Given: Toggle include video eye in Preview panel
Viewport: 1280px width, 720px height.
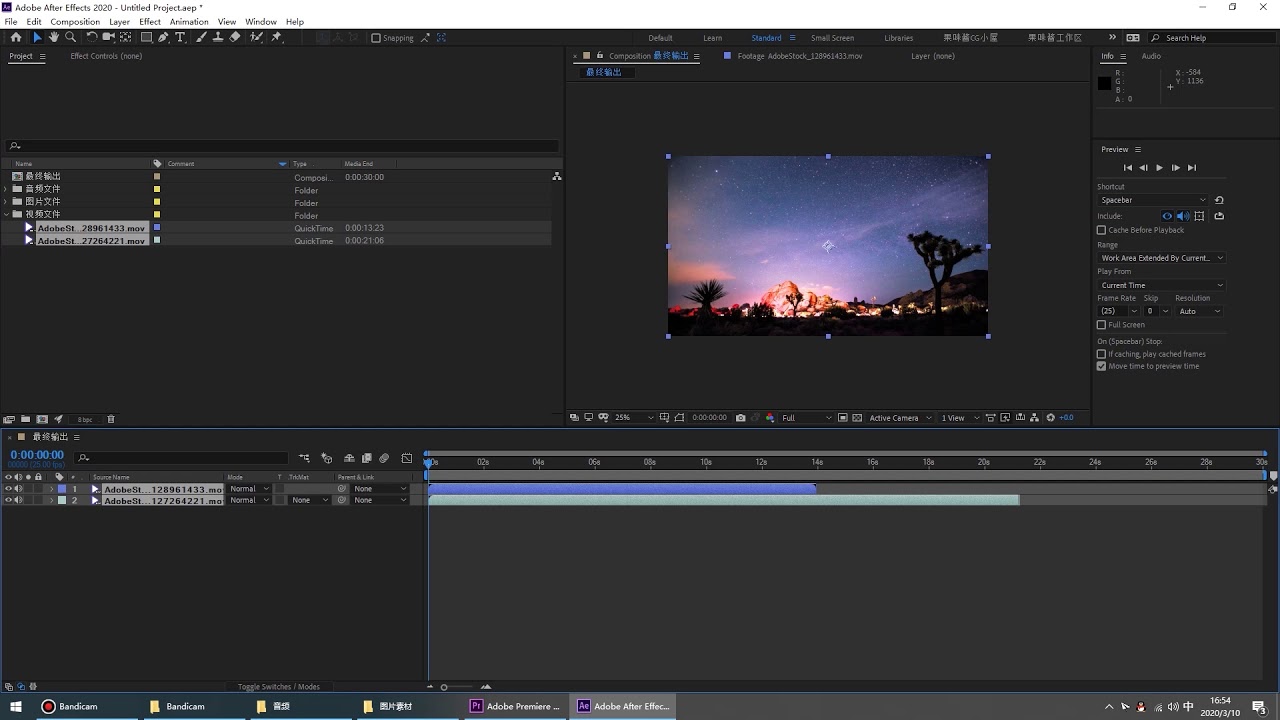Looking at the screenshot, I should click(x=1166, y=216).
